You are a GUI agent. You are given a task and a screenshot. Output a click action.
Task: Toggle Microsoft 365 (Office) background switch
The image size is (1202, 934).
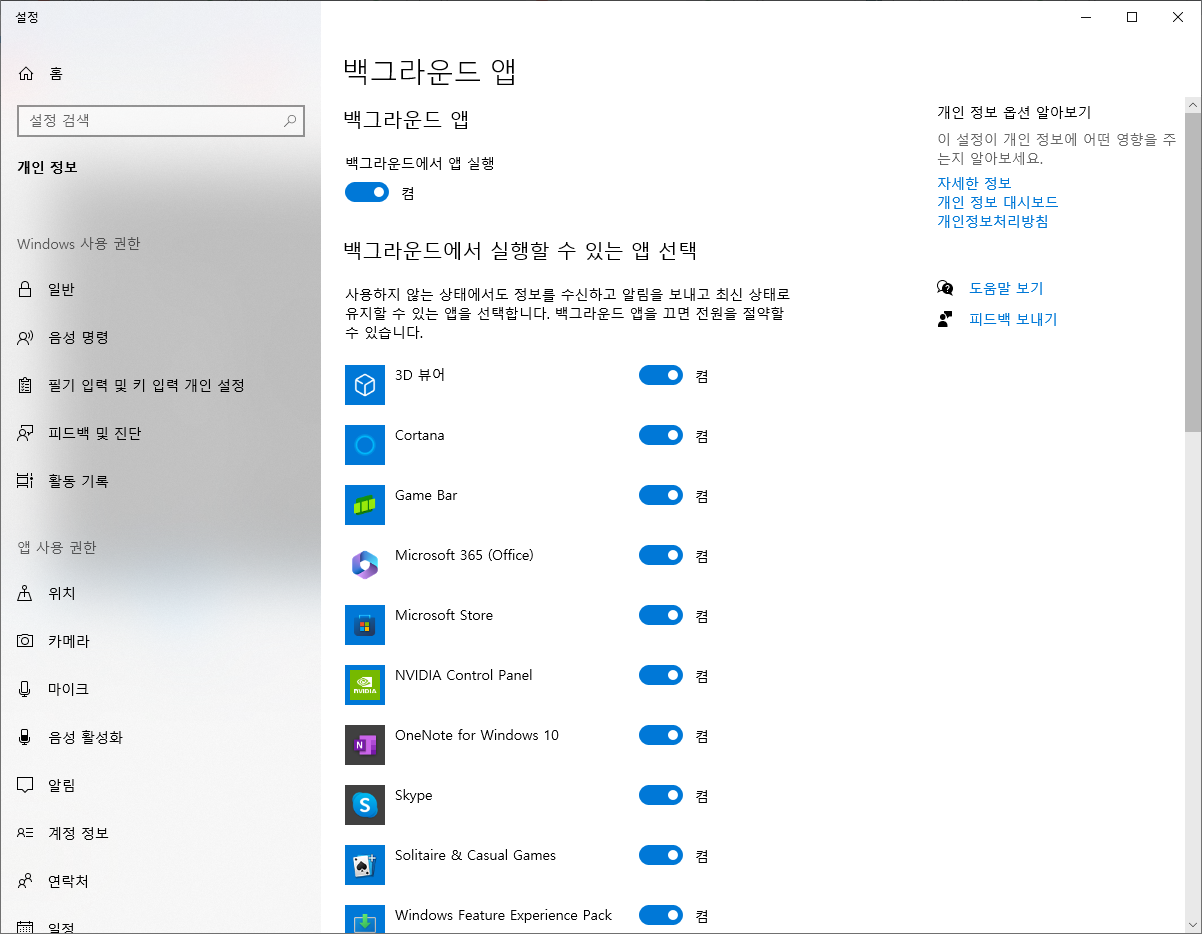click(x=661, y=555)
